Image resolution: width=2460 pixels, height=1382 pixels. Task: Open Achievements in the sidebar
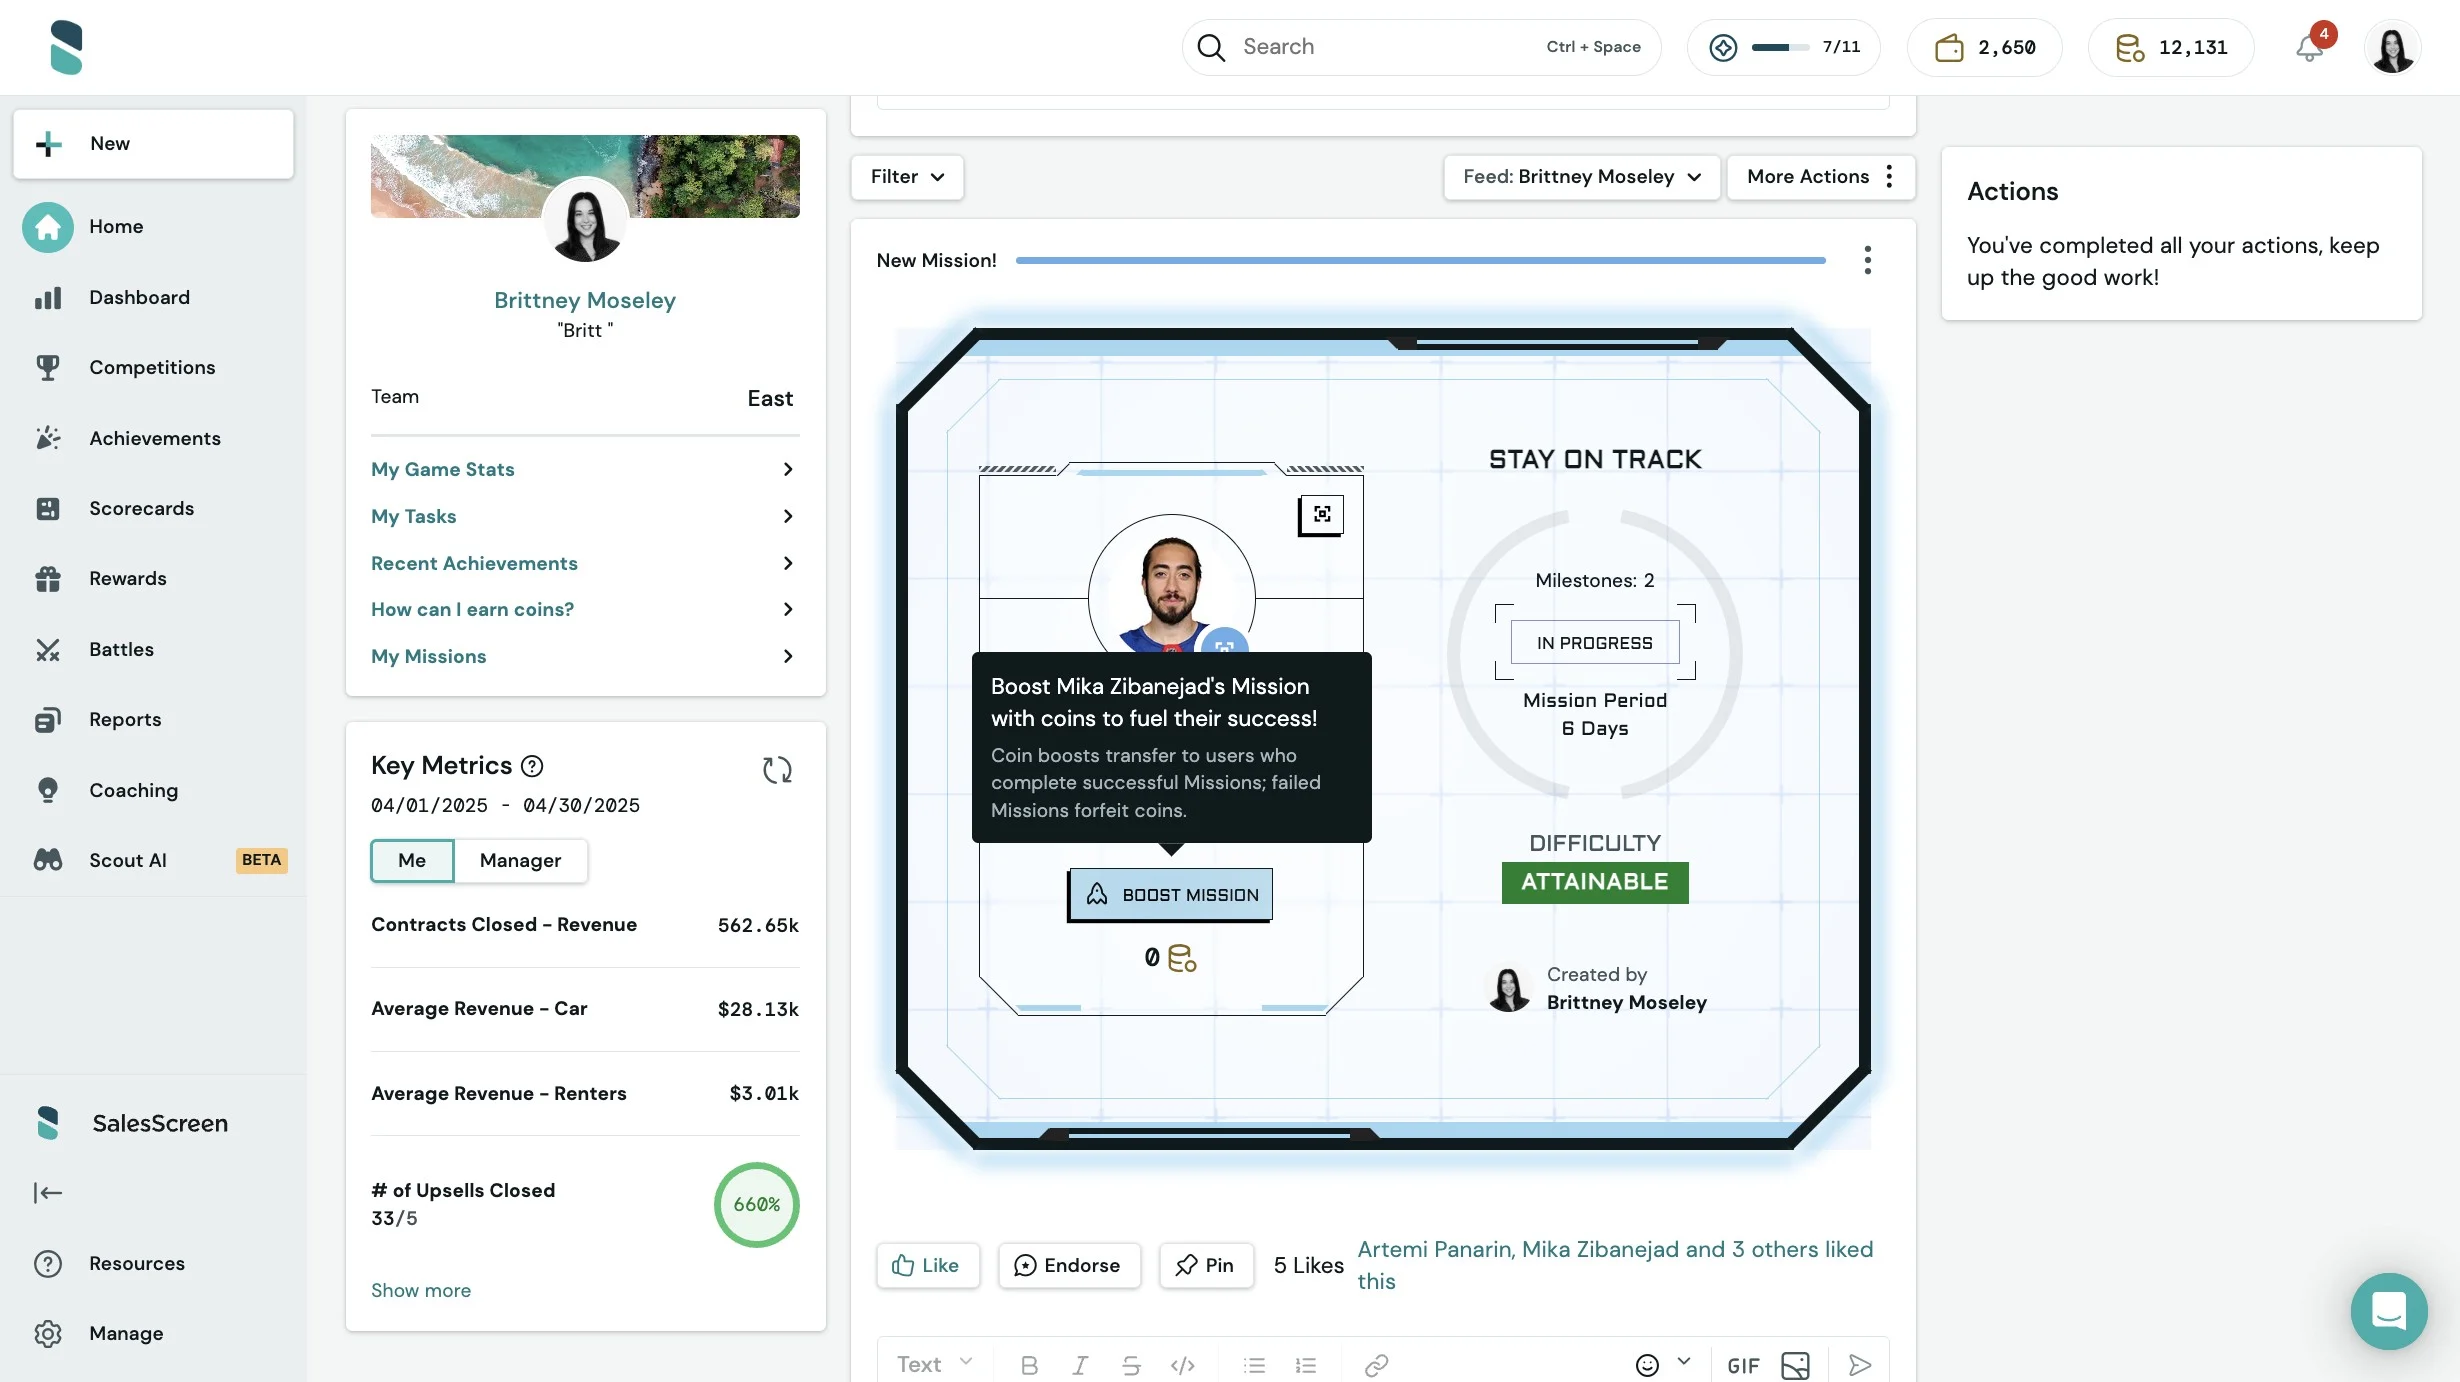tap(155, 439)
